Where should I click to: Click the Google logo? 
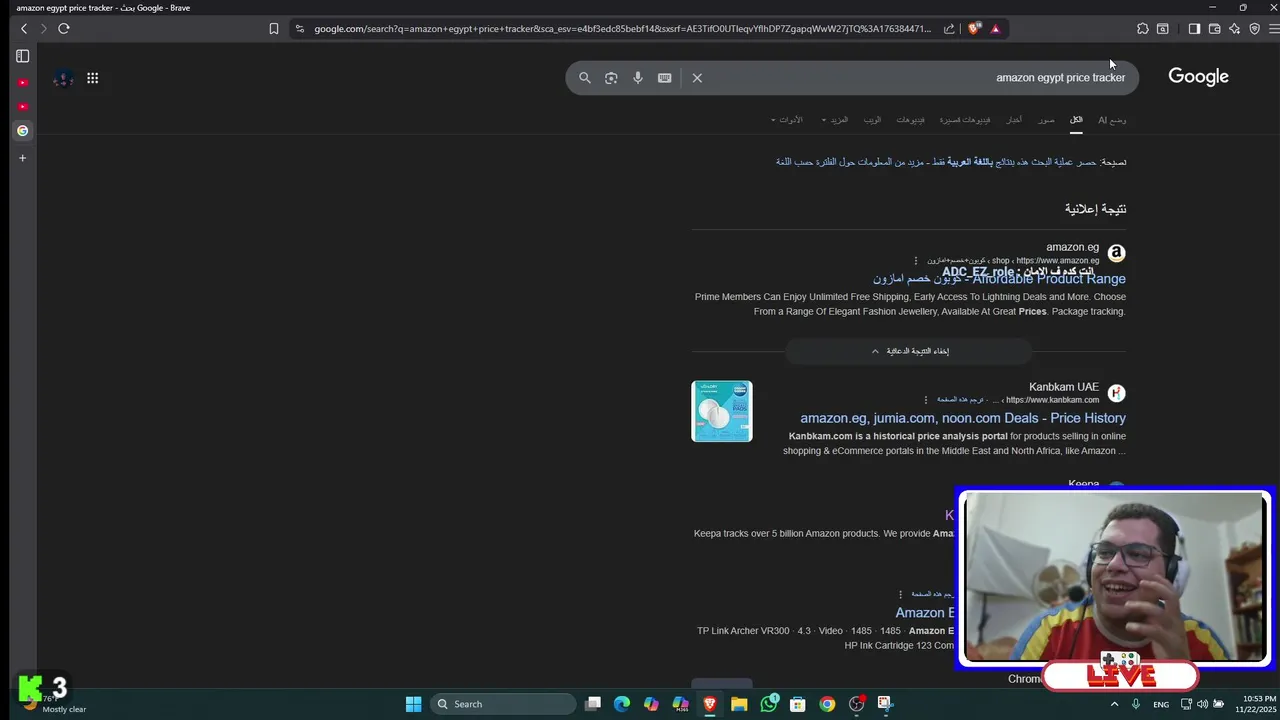point(1198,77)
